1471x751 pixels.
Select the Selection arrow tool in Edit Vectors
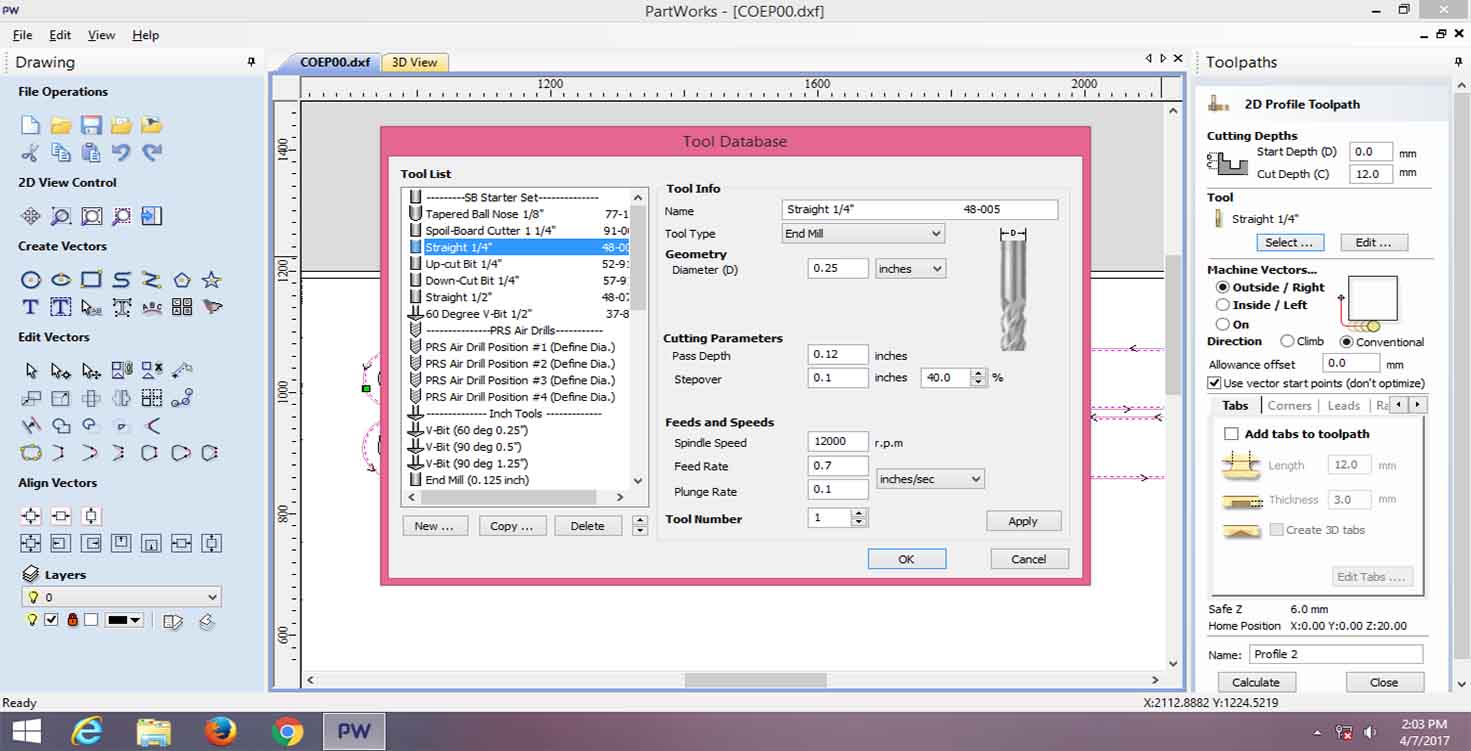pyautogui.click(x=31, y=371)
